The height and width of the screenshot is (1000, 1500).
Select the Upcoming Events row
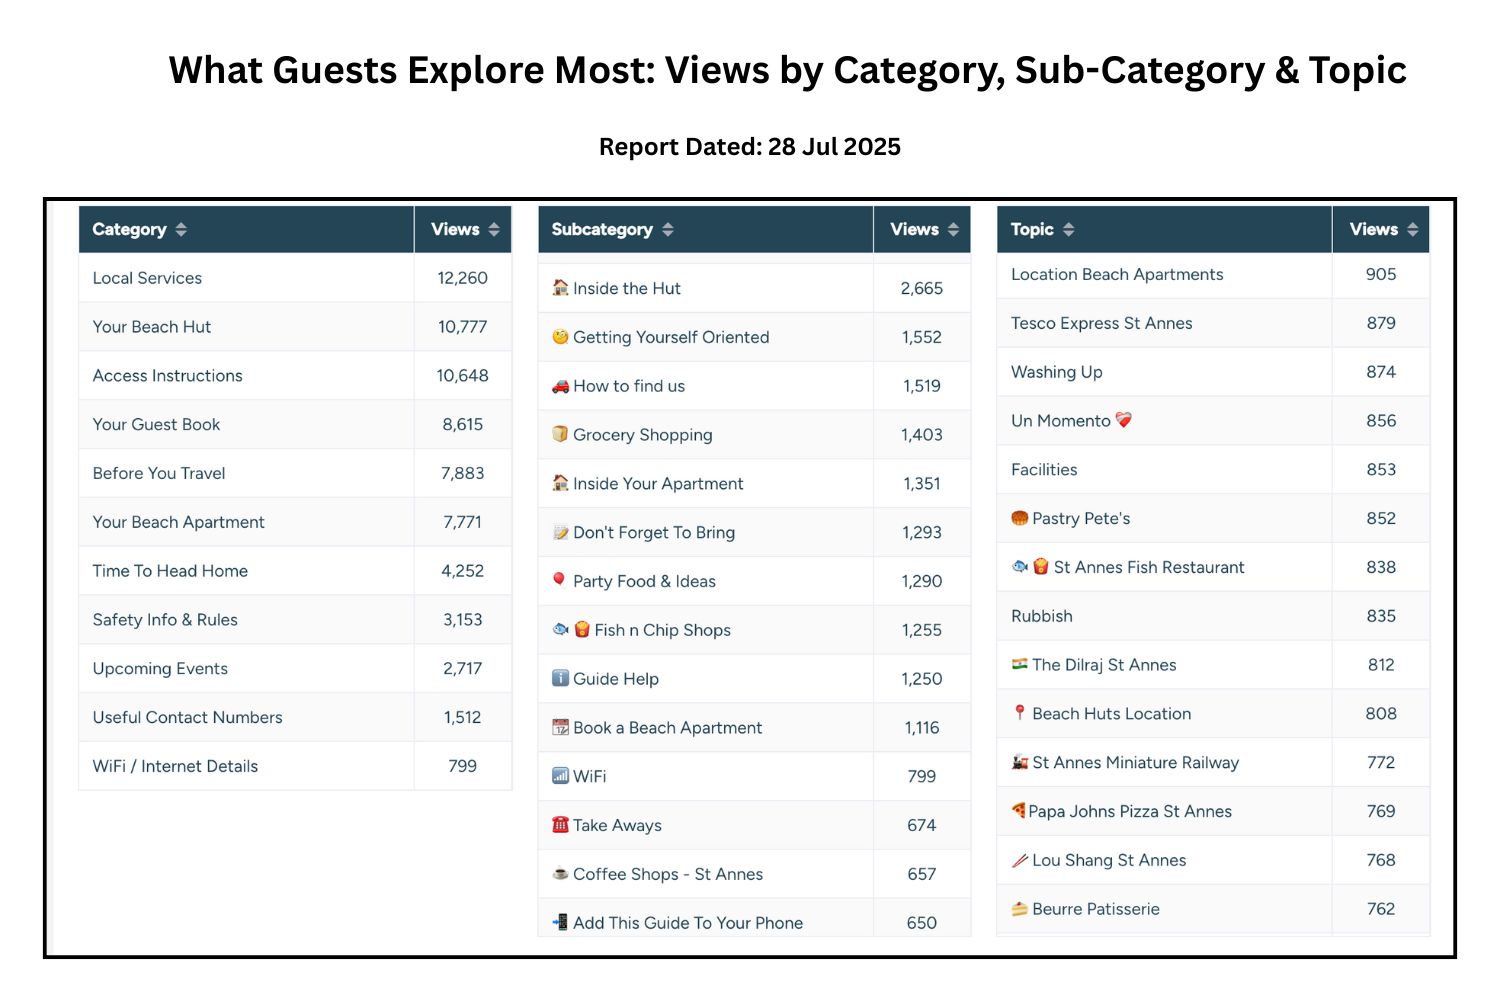tap(295, 668)
